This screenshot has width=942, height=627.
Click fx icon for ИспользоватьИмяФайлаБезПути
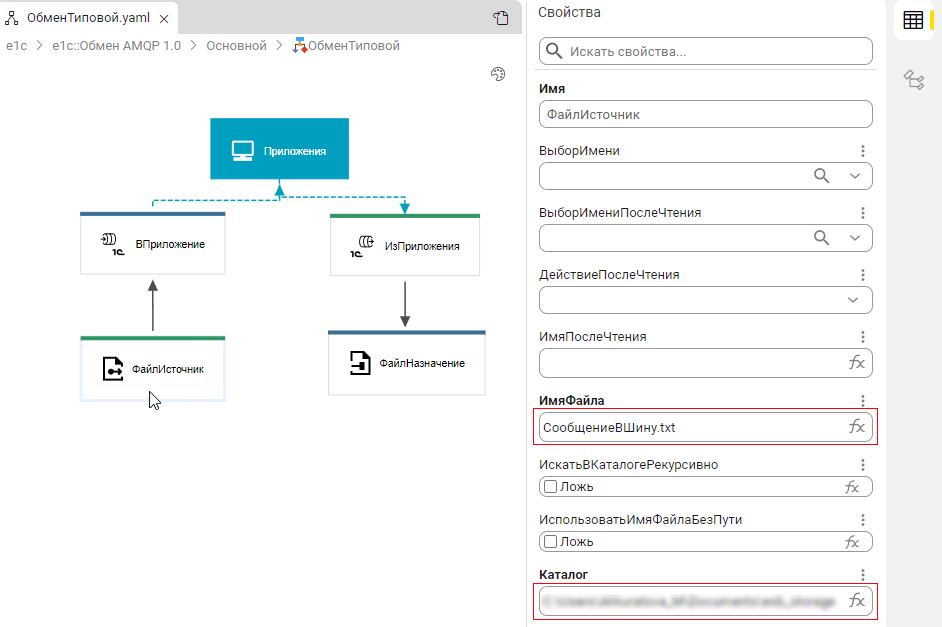click(x=852, y=542)
